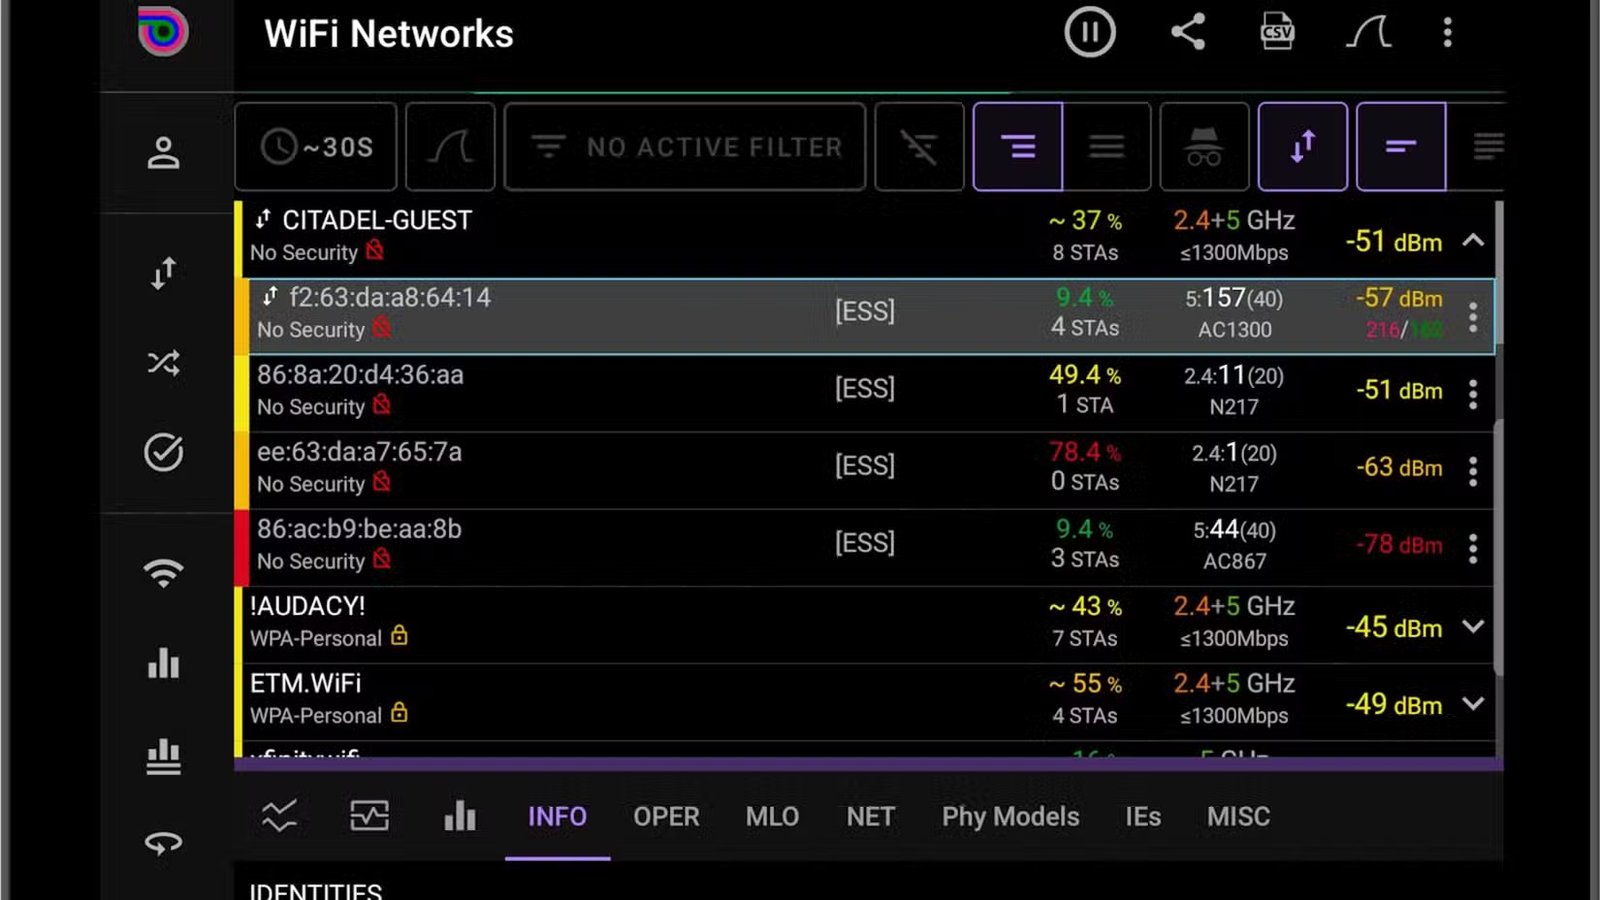The height and width of the screenshot is (900, 1600).
Task: Open the three-dot overflow menu in header
Action: coord(1447,33)
